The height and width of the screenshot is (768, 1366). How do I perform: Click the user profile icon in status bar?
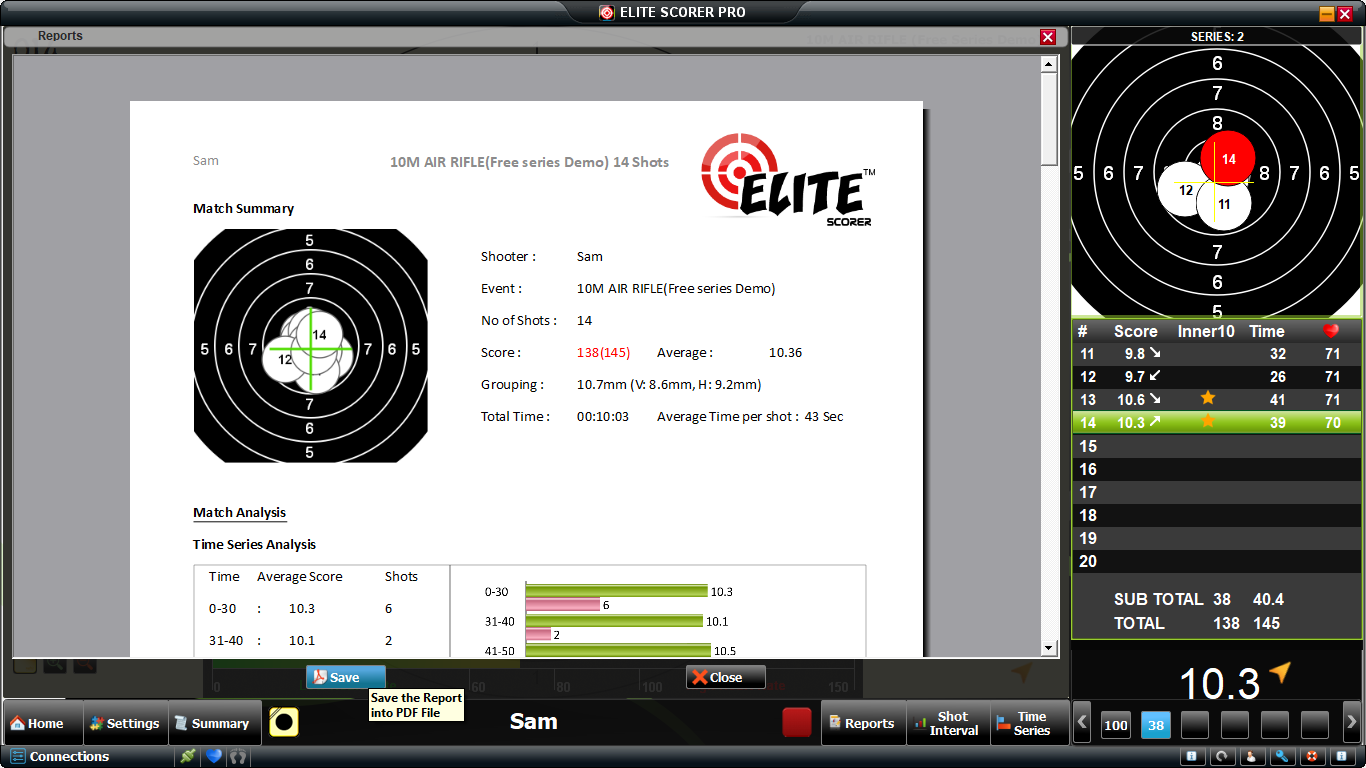pos(1252,756)
